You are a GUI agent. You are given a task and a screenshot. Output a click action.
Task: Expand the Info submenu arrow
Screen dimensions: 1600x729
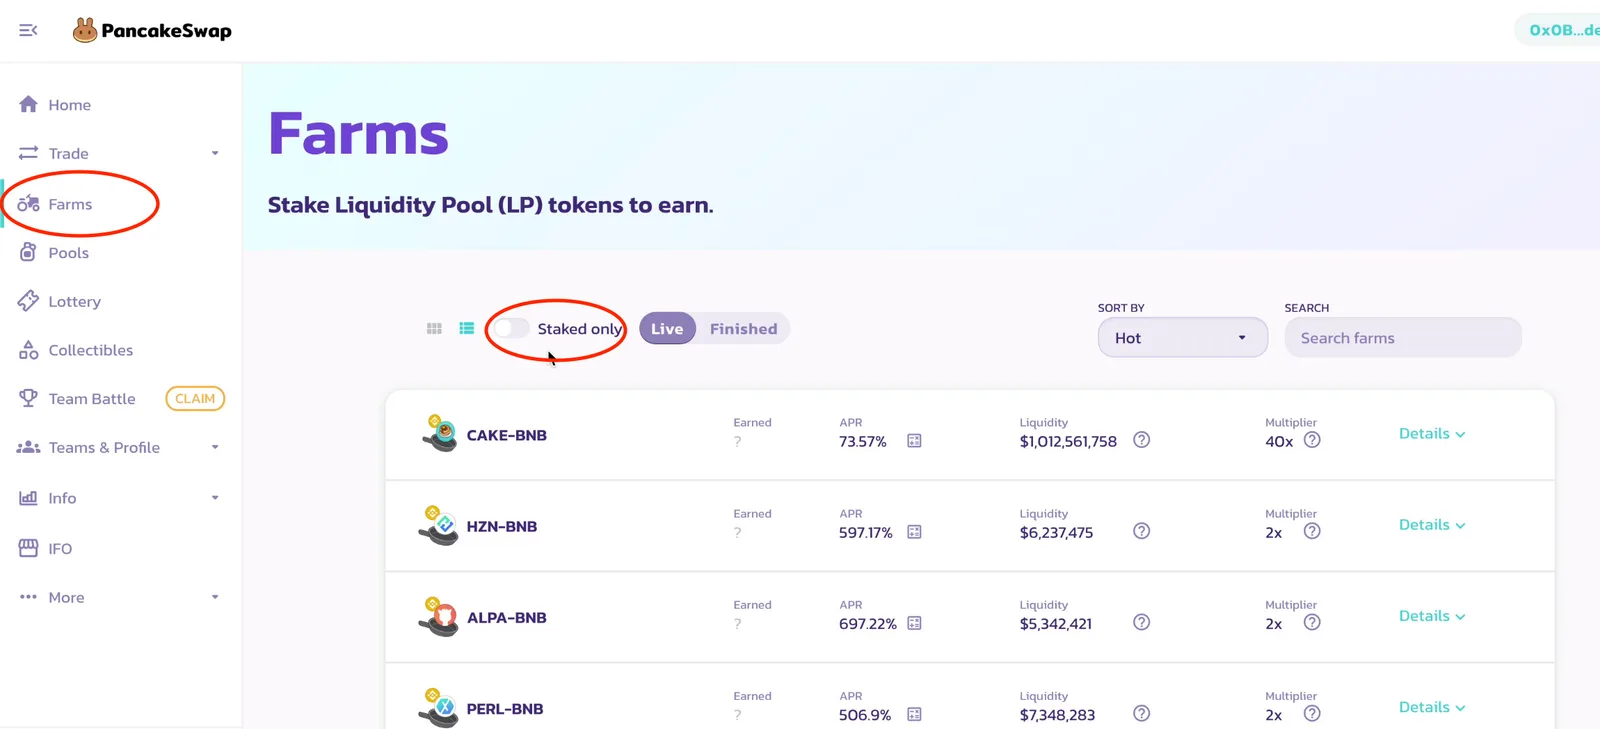coord(215,497)
